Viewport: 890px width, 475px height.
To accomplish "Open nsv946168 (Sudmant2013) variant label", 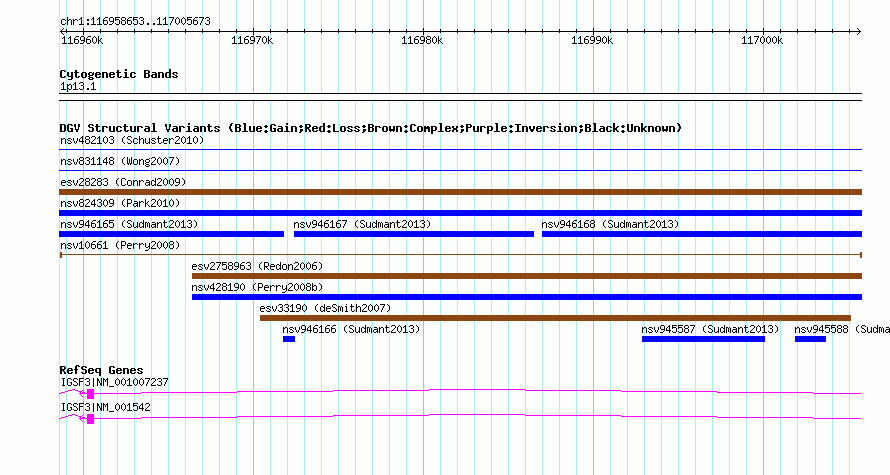I will coord(610,224).
